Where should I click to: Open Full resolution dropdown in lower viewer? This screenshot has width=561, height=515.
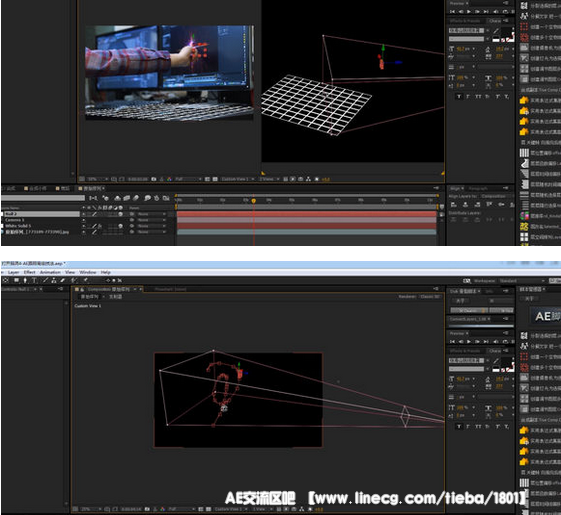181,509
